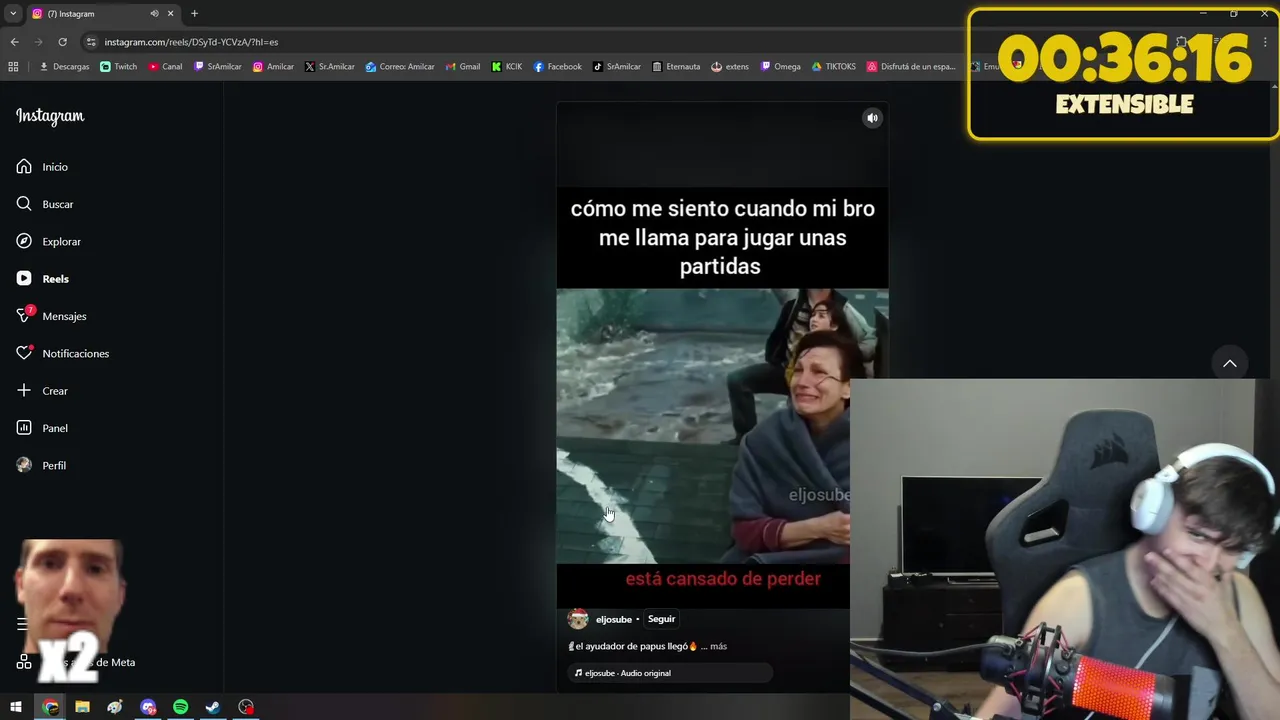
Task: Open the Chrome apps grid shortcut
Action: 13,67
